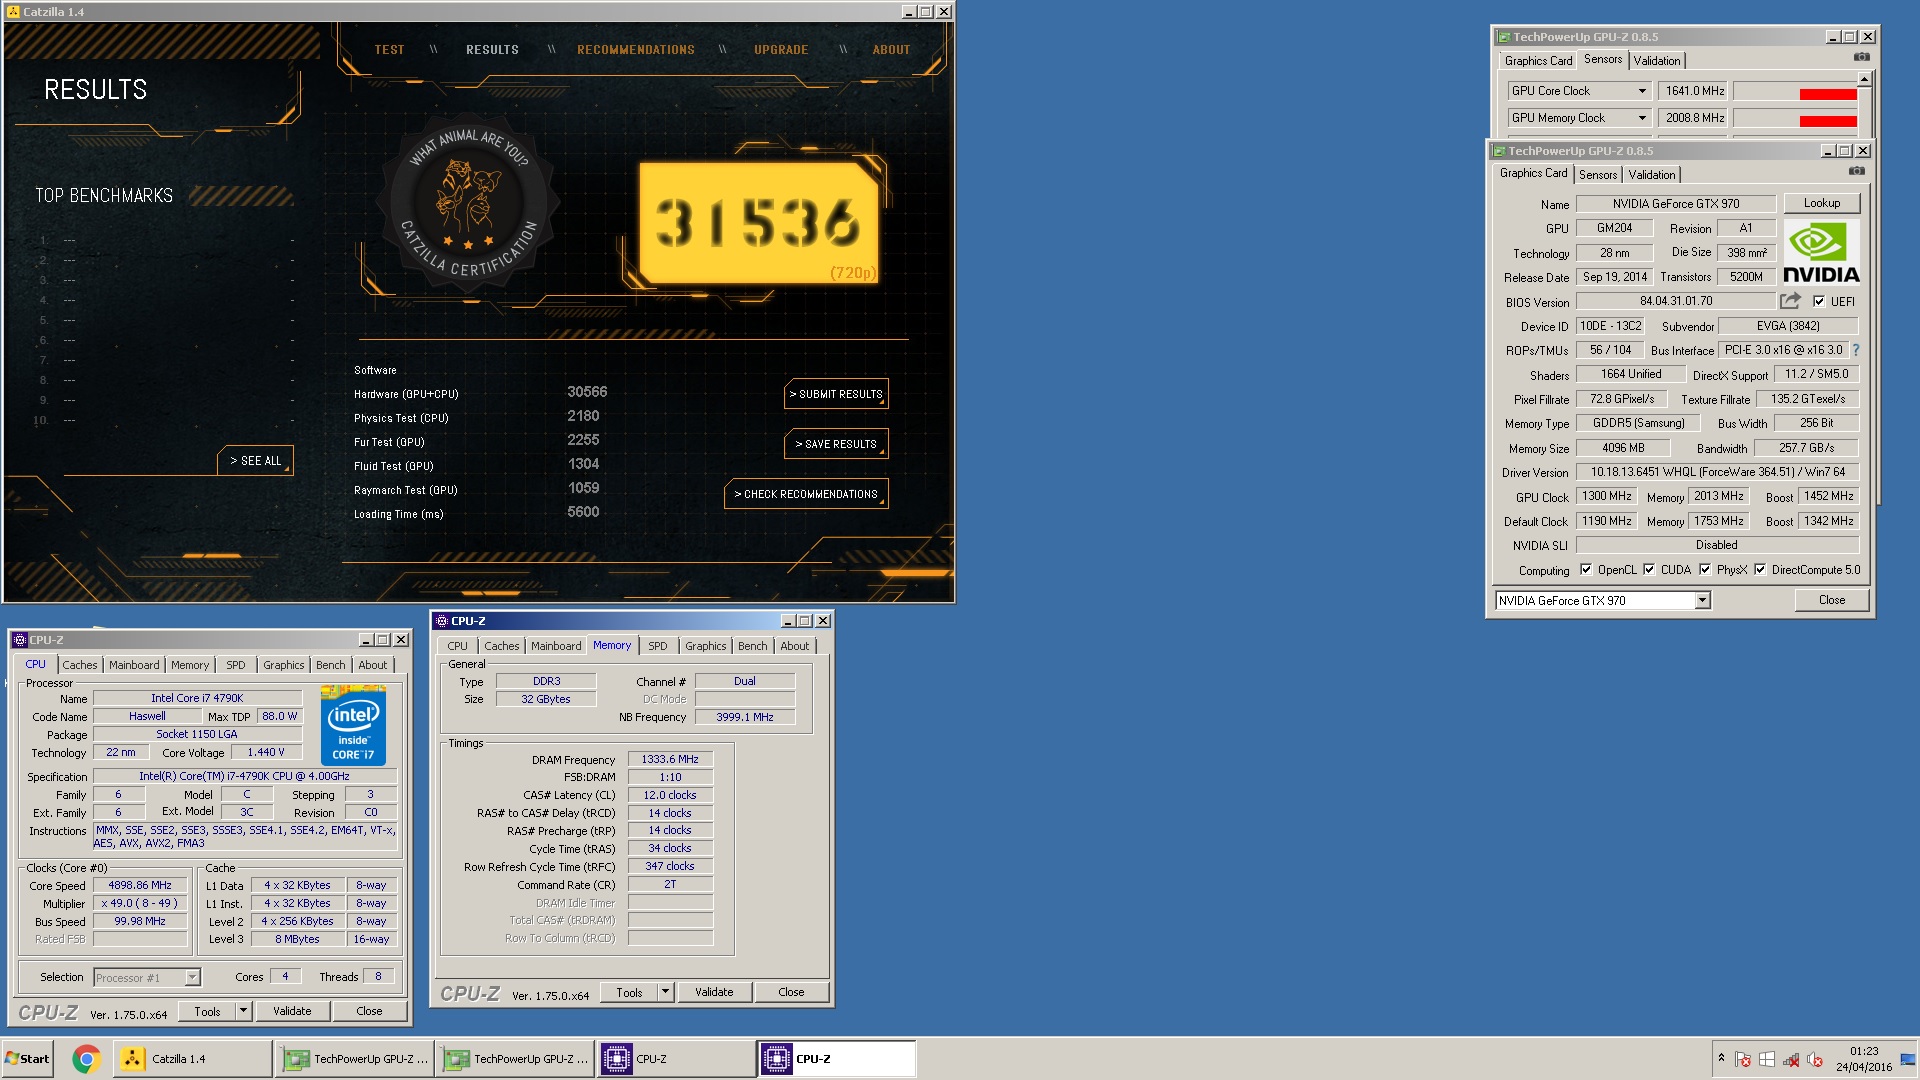Click SAVE RESULTS in Catzilla
Image resolution: width=1920 pixels, height=1080 pixels.
tap(836, 444)
